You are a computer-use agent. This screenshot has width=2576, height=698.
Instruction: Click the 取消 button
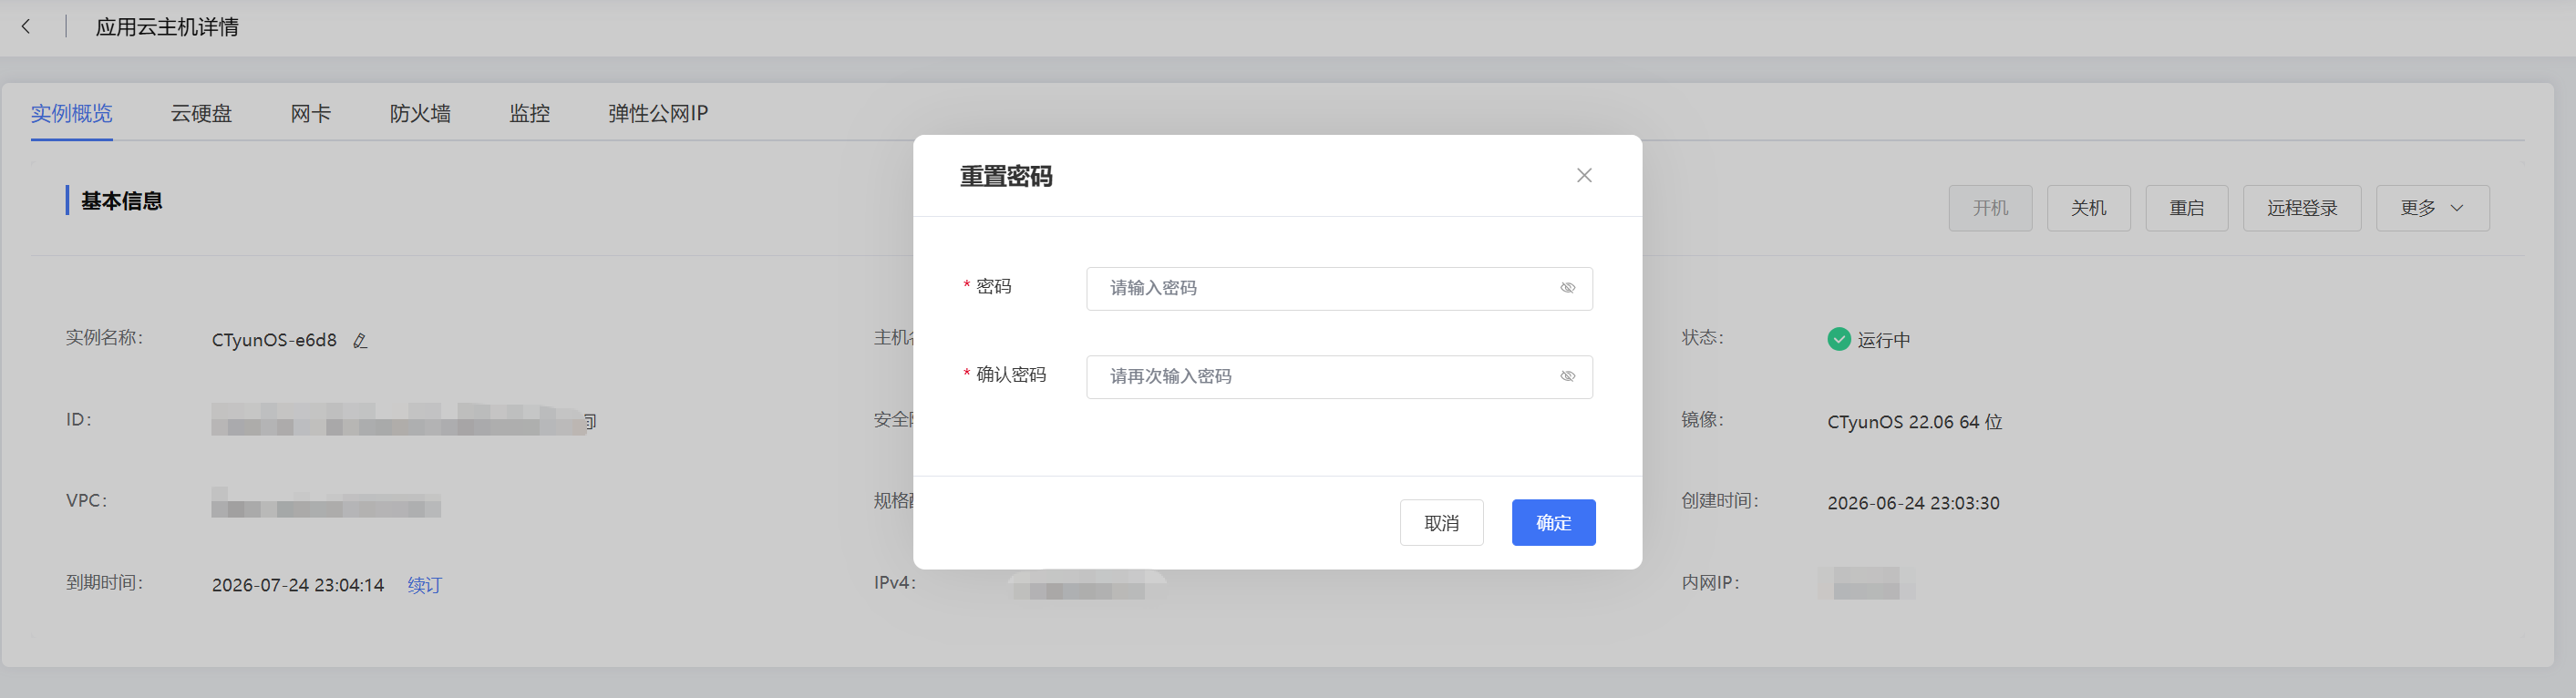tap(1441, 522)
